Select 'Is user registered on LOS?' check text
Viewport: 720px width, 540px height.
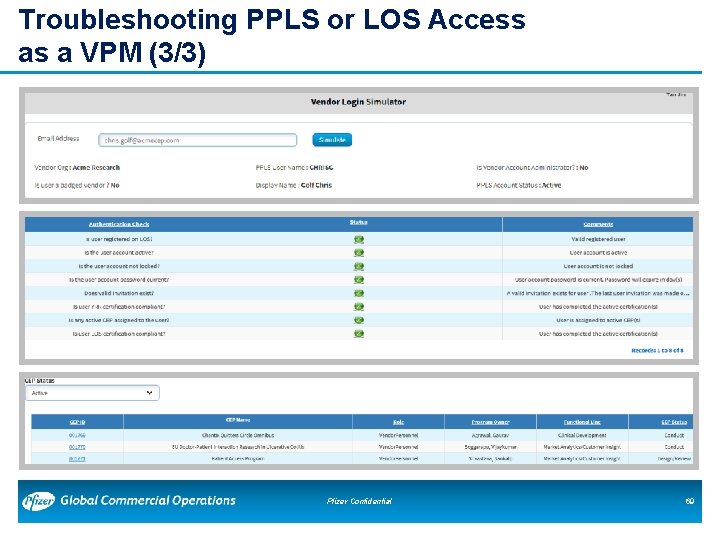119,239
